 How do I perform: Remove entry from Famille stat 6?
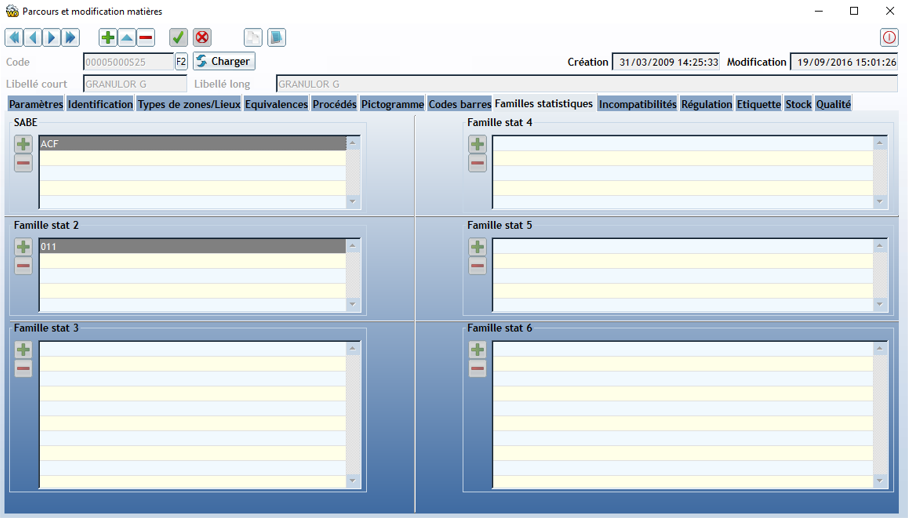point(477,369)
